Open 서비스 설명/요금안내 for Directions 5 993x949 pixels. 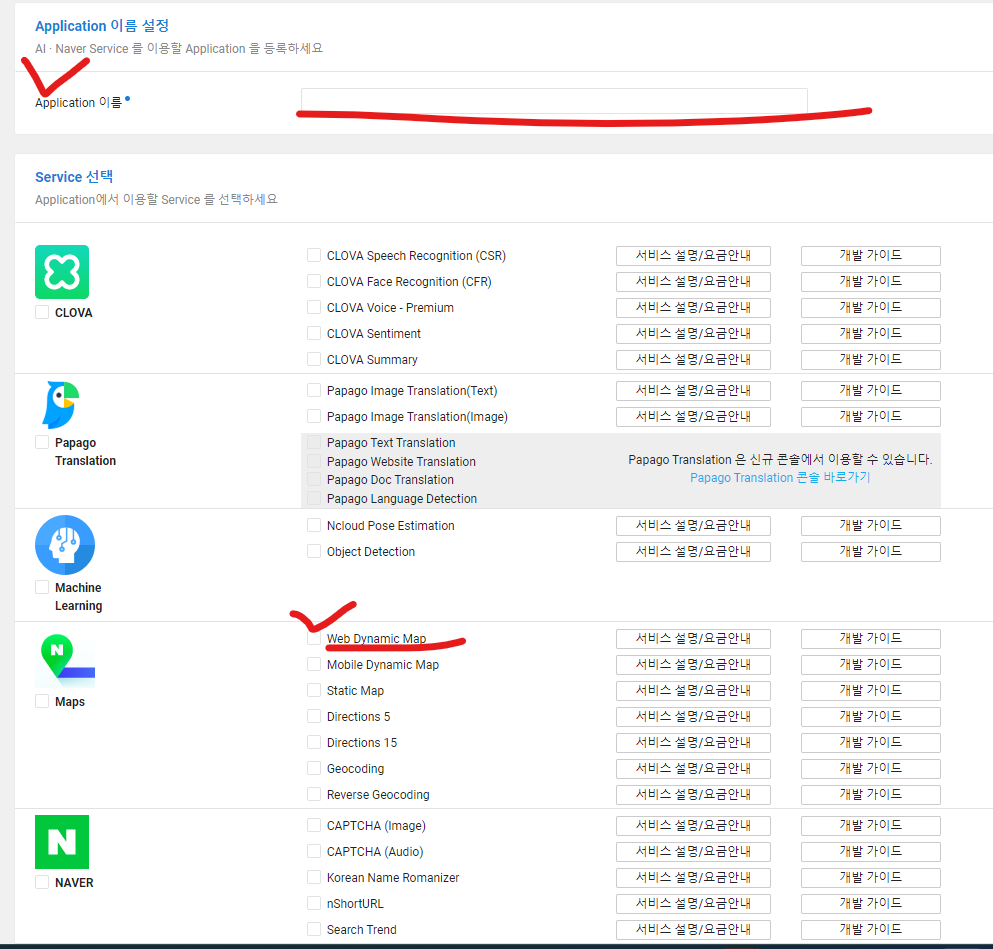click(693, 717)
